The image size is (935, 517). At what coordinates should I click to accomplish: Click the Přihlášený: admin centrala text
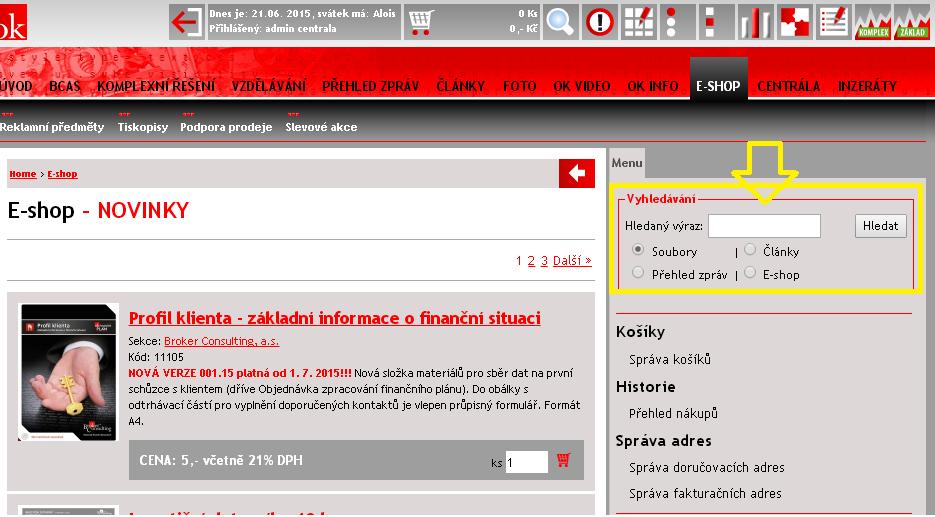coord(273,29)
